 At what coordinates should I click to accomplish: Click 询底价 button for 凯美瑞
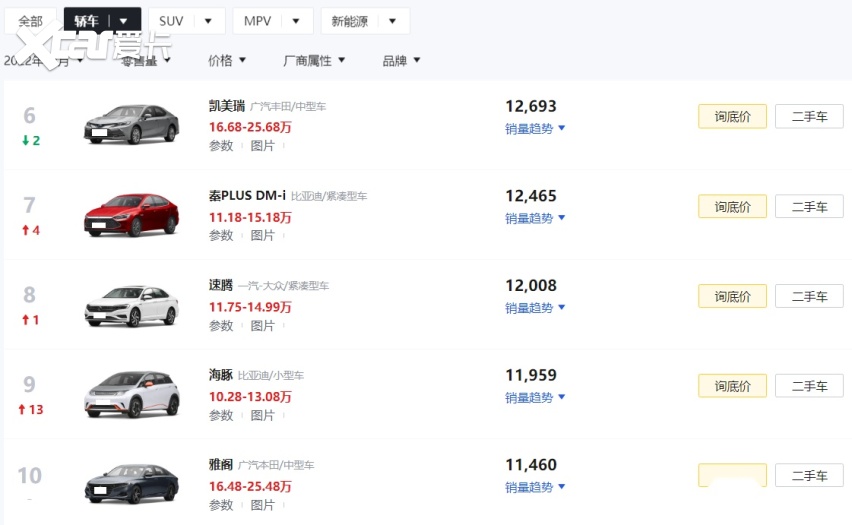pyautogui.click(x=732, y=116)
